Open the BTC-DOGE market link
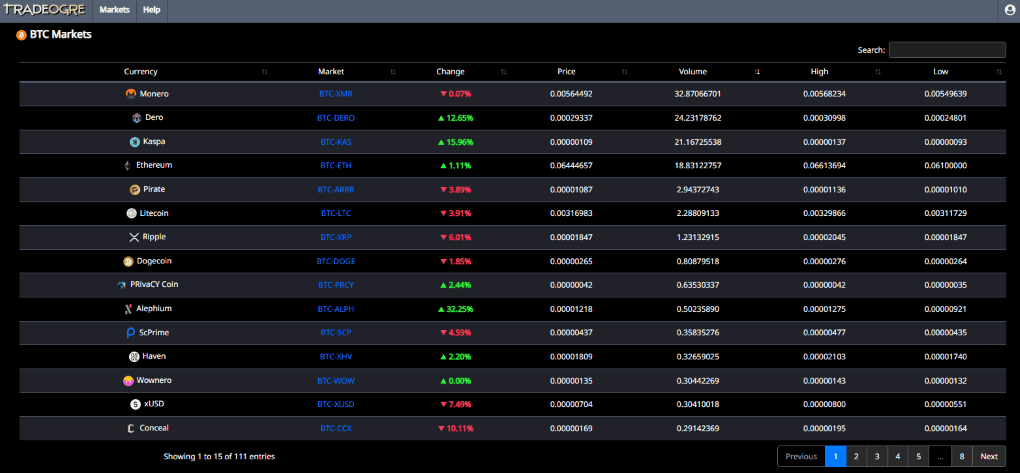 tap(336, 262)
